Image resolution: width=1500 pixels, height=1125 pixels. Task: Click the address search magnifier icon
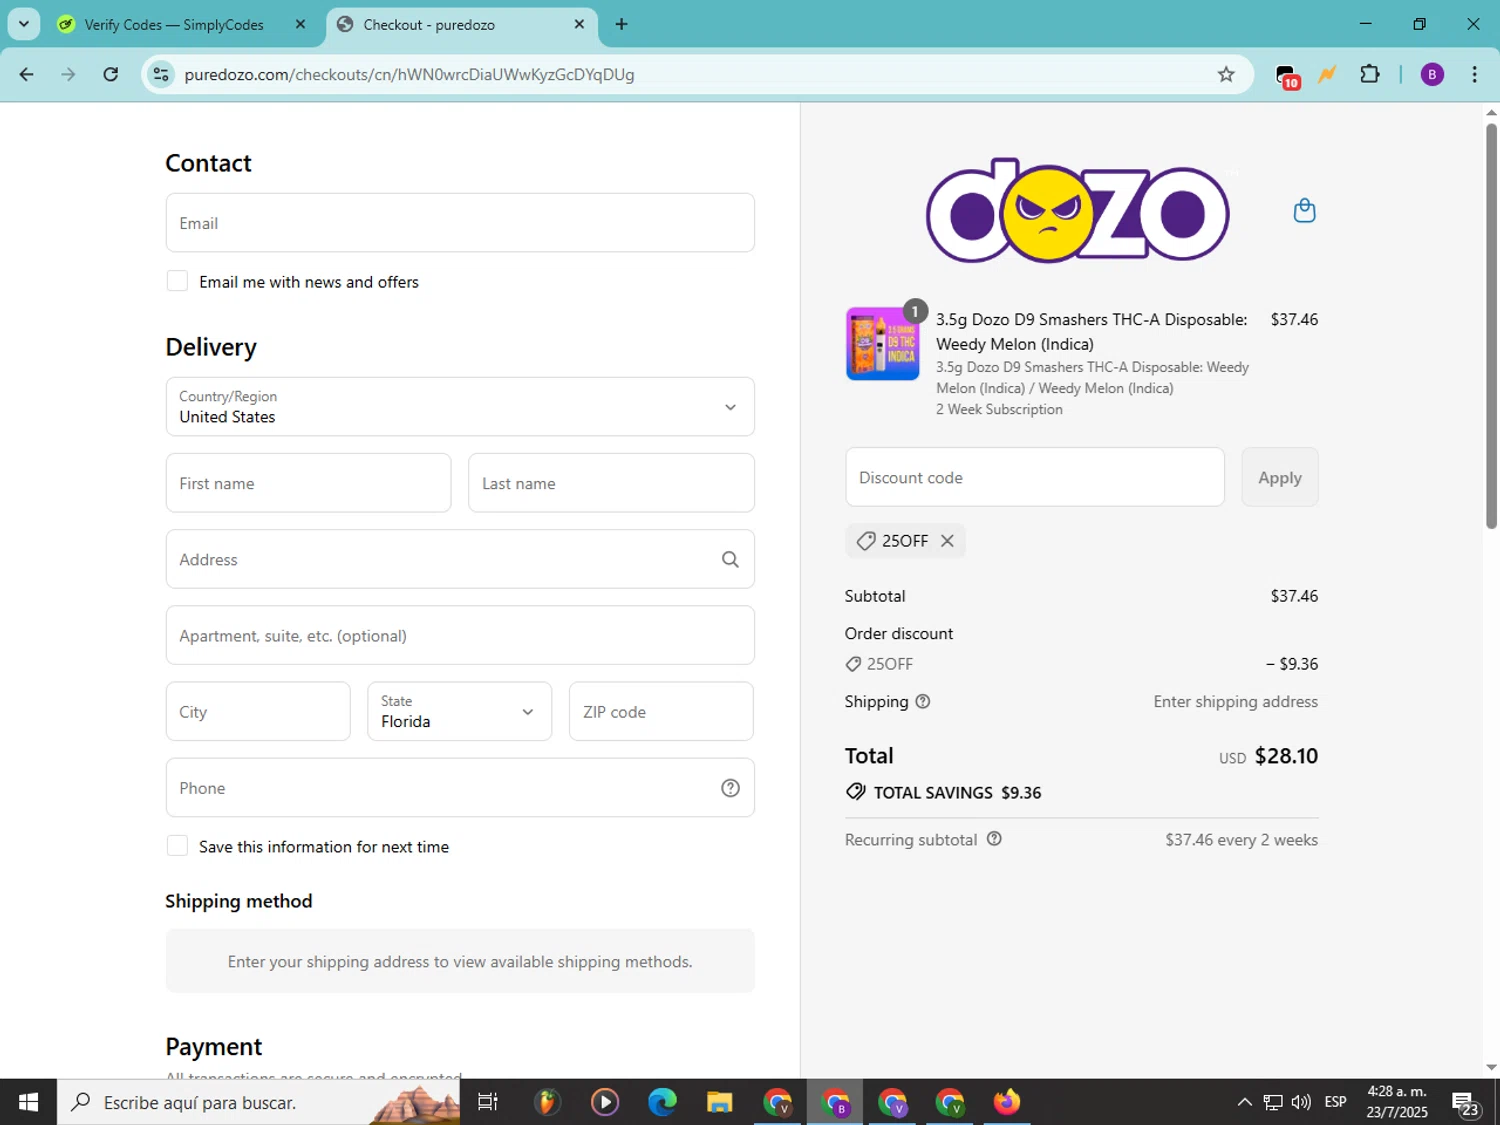coord(730,560)
